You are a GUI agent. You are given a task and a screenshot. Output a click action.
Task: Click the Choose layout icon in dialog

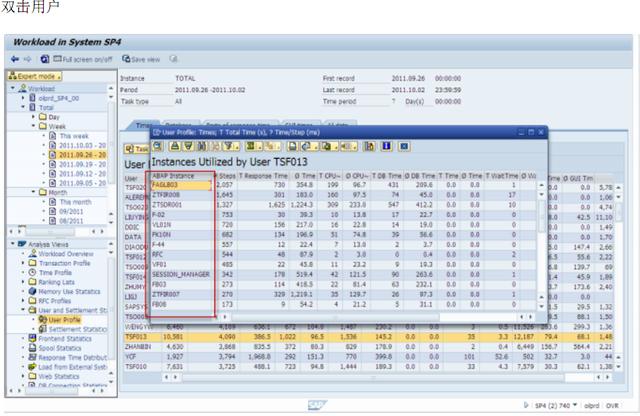click(x=348, y=146)
